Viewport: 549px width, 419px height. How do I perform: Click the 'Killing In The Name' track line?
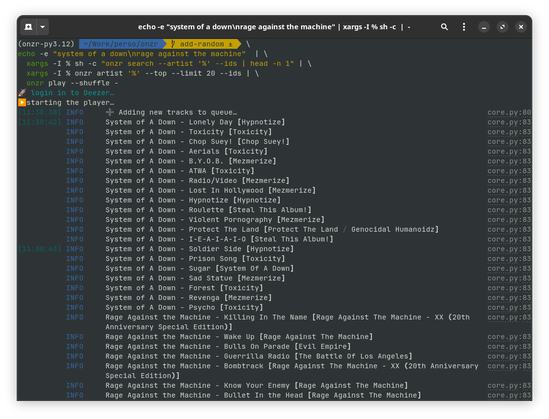coord(287,322)
